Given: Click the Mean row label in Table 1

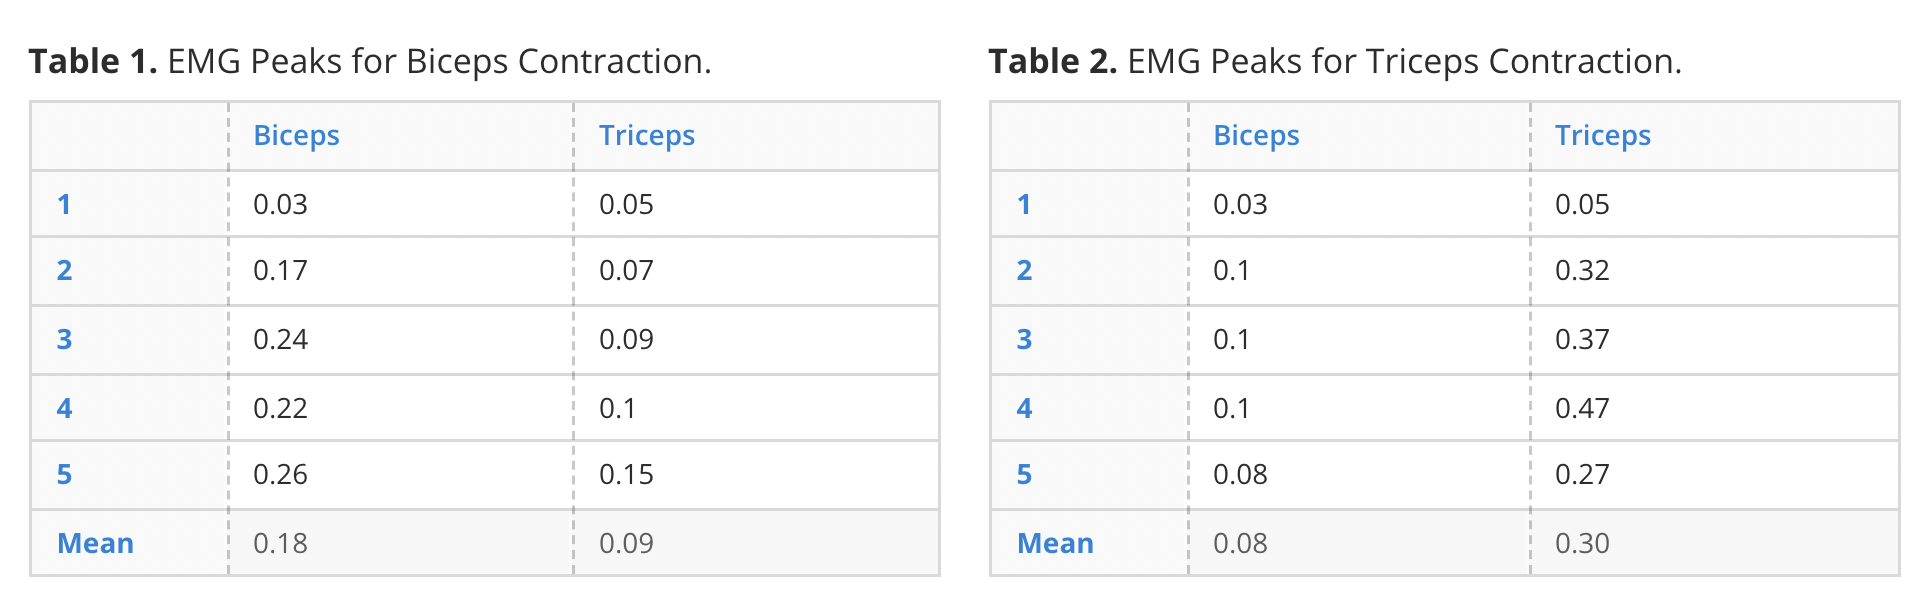Looking at the screenshot, I should pyautogui.click(x=95, y=544).
